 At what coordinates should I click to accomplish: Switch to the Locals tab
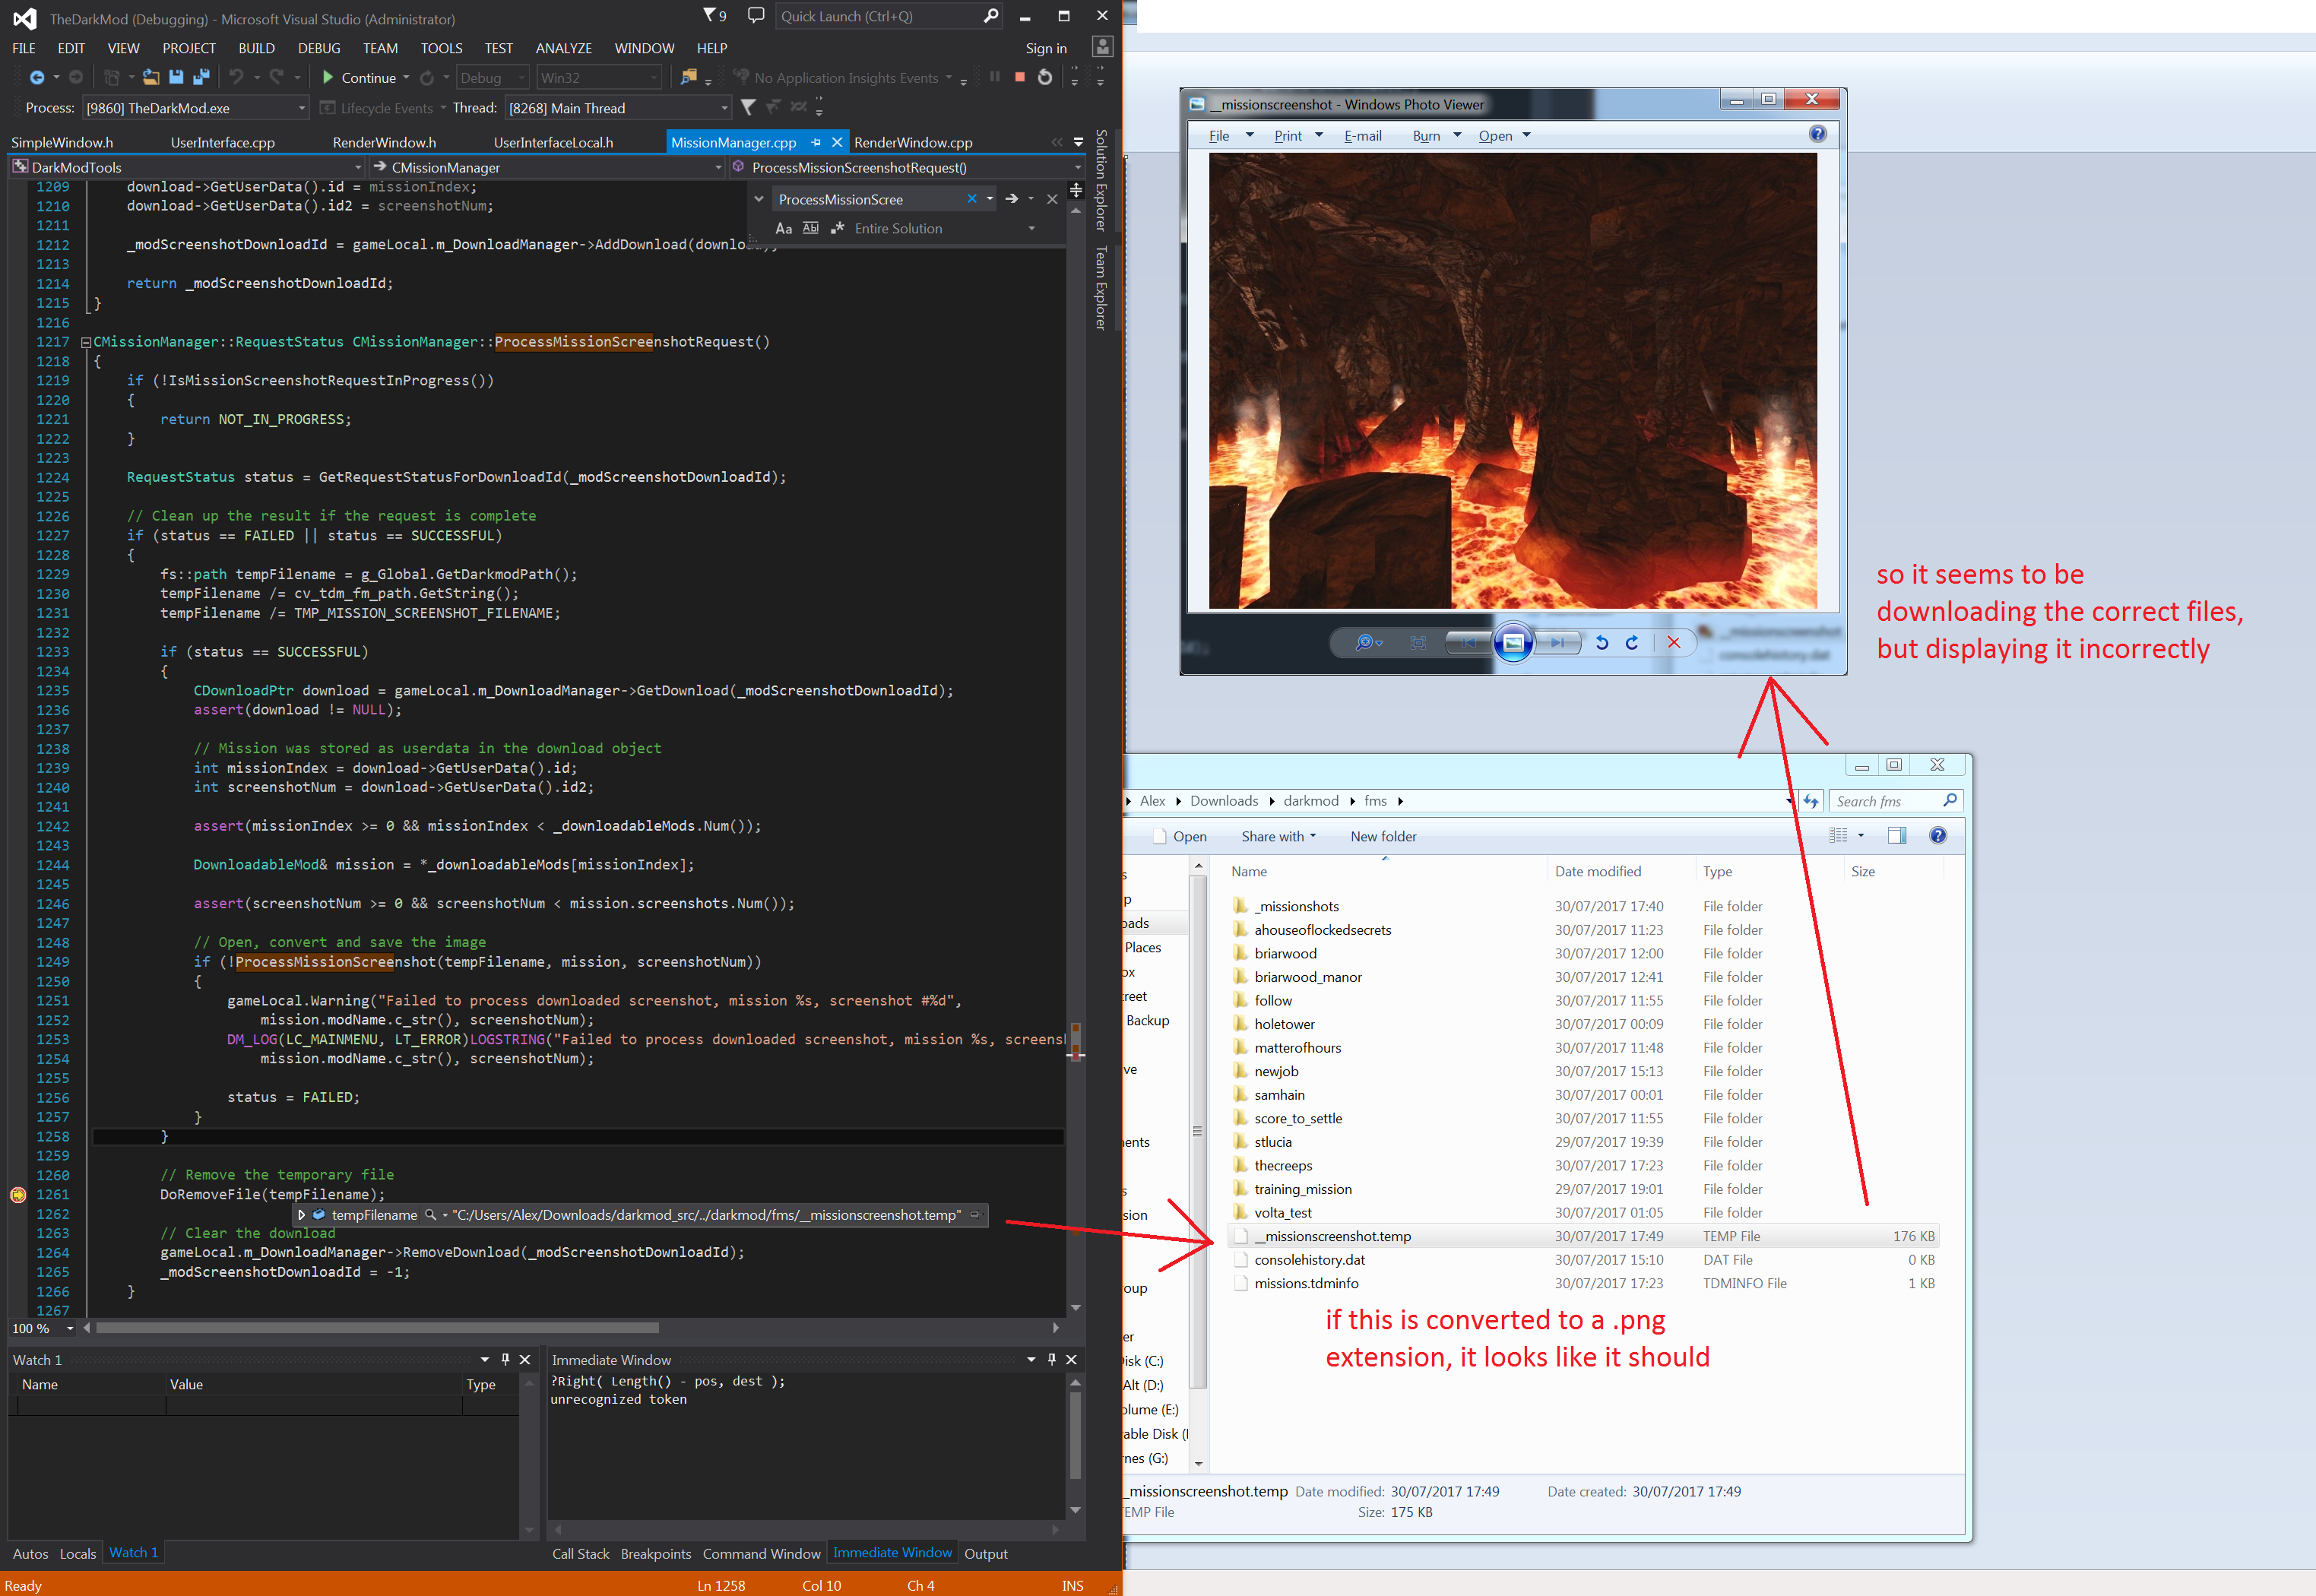coord(78,1554)
